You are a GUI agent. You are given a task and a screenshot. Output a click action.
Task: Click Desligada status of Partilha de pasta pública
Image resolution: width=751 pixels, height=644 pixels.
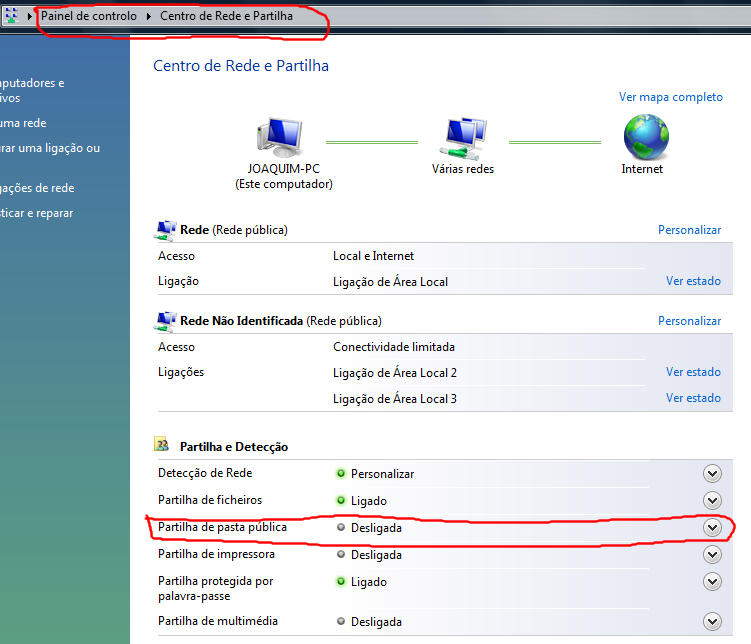pos(376,528)
